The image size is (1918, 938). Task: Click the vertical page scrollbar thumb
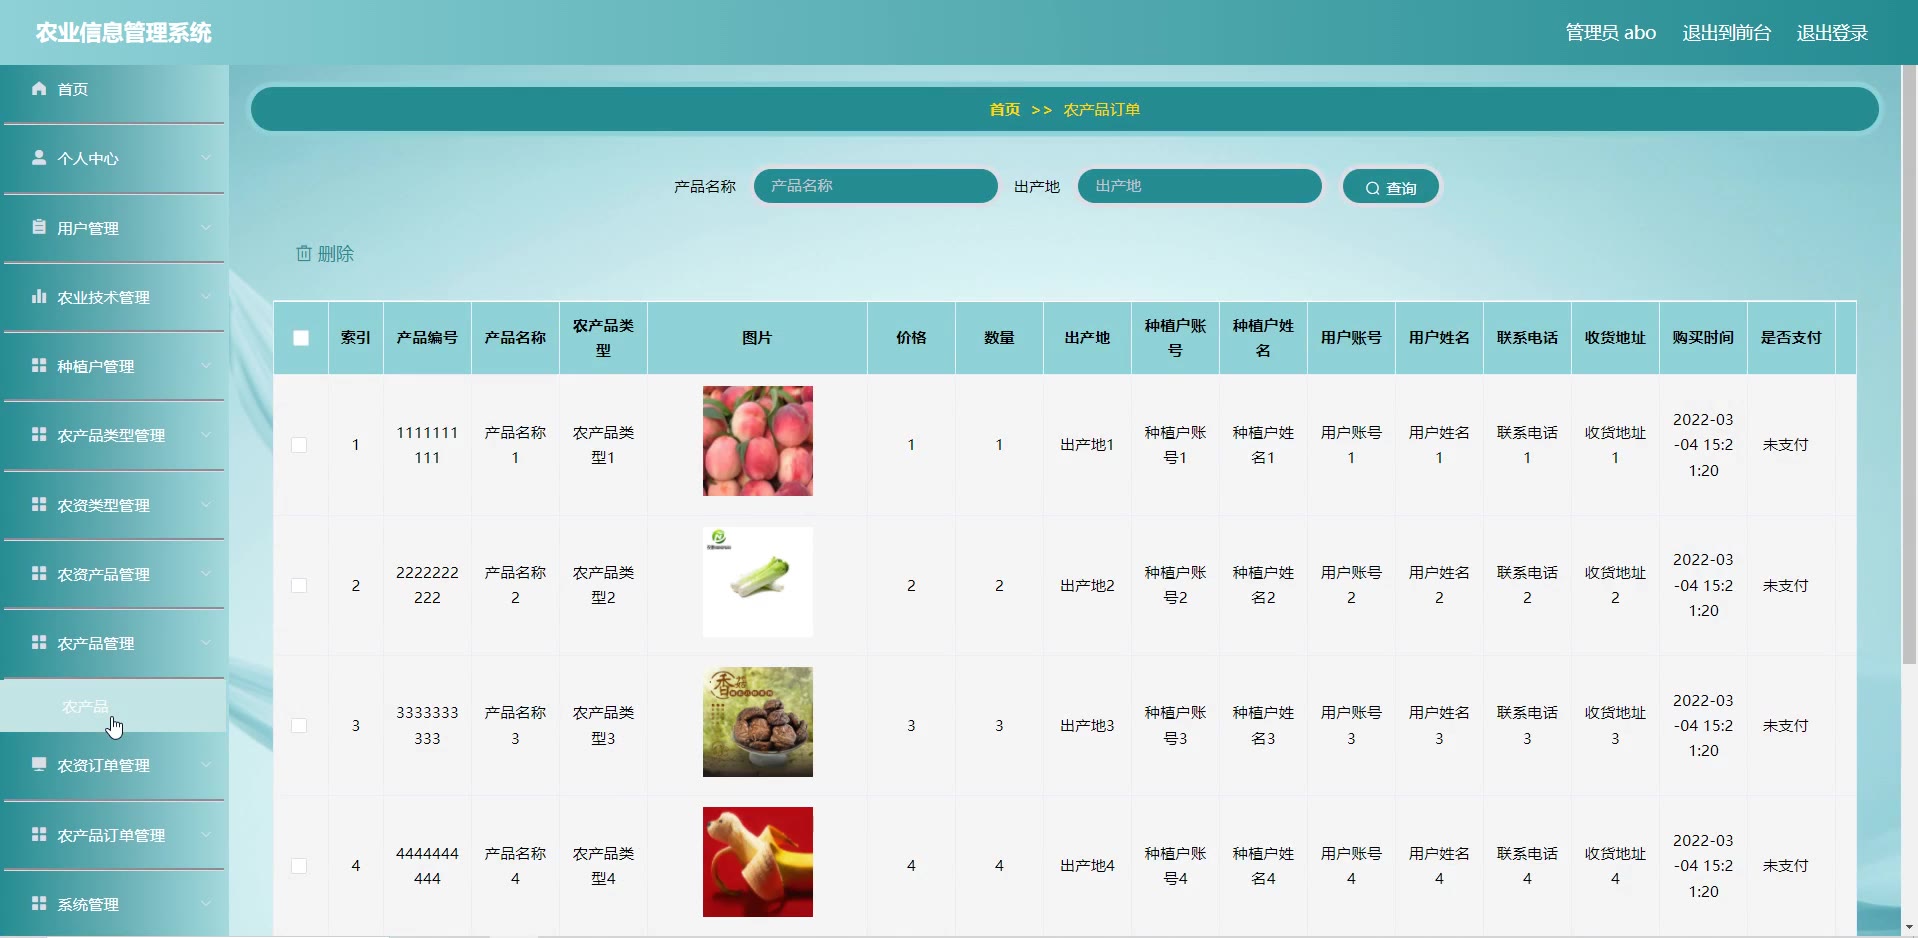1909,365
